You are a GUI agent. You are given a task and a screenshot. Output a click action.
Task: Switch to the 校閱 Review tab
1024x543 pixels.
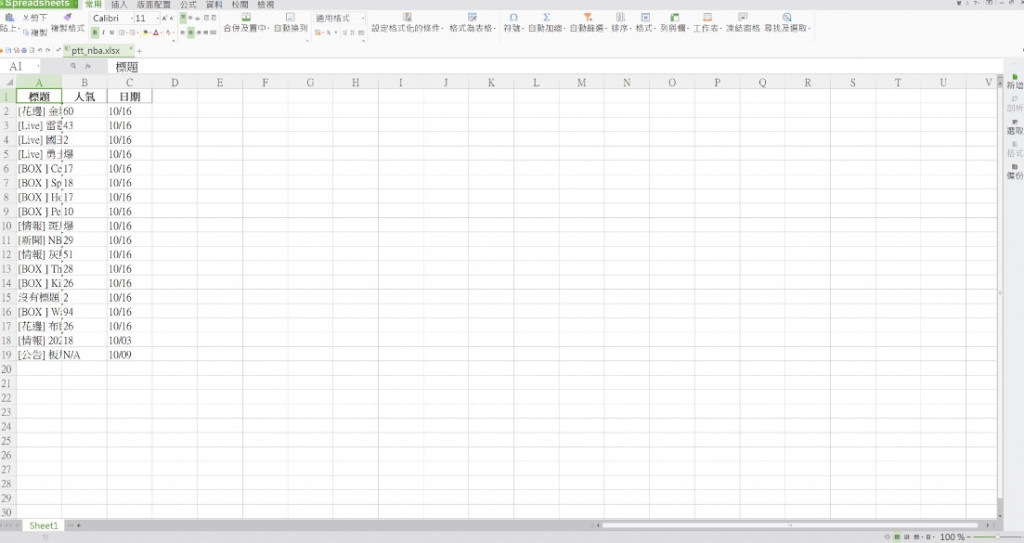point(240,5)
